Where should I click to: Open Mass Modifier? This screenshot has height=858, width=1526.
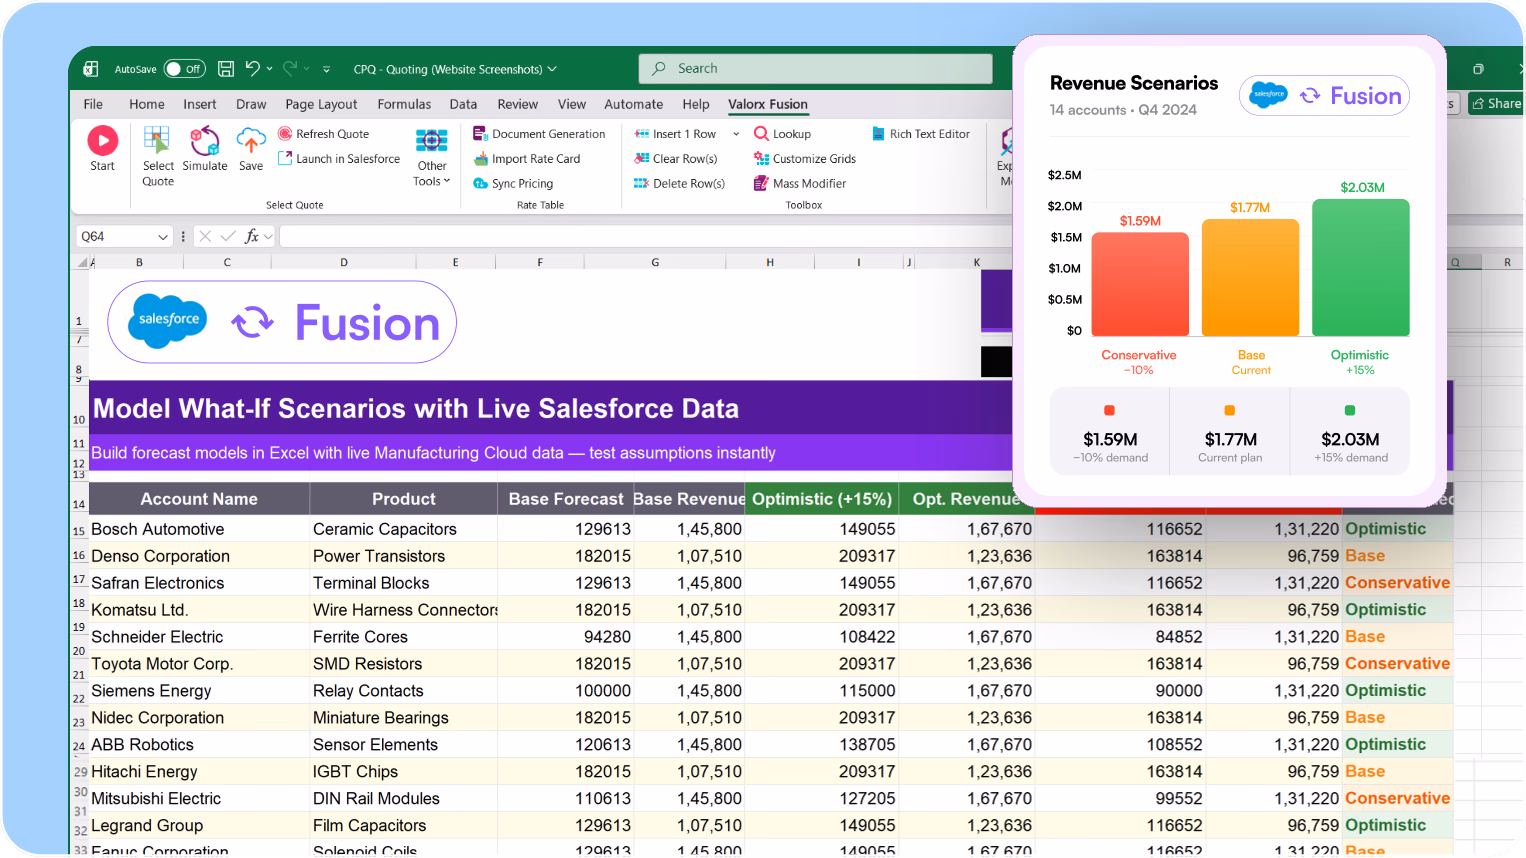point(800,184)
